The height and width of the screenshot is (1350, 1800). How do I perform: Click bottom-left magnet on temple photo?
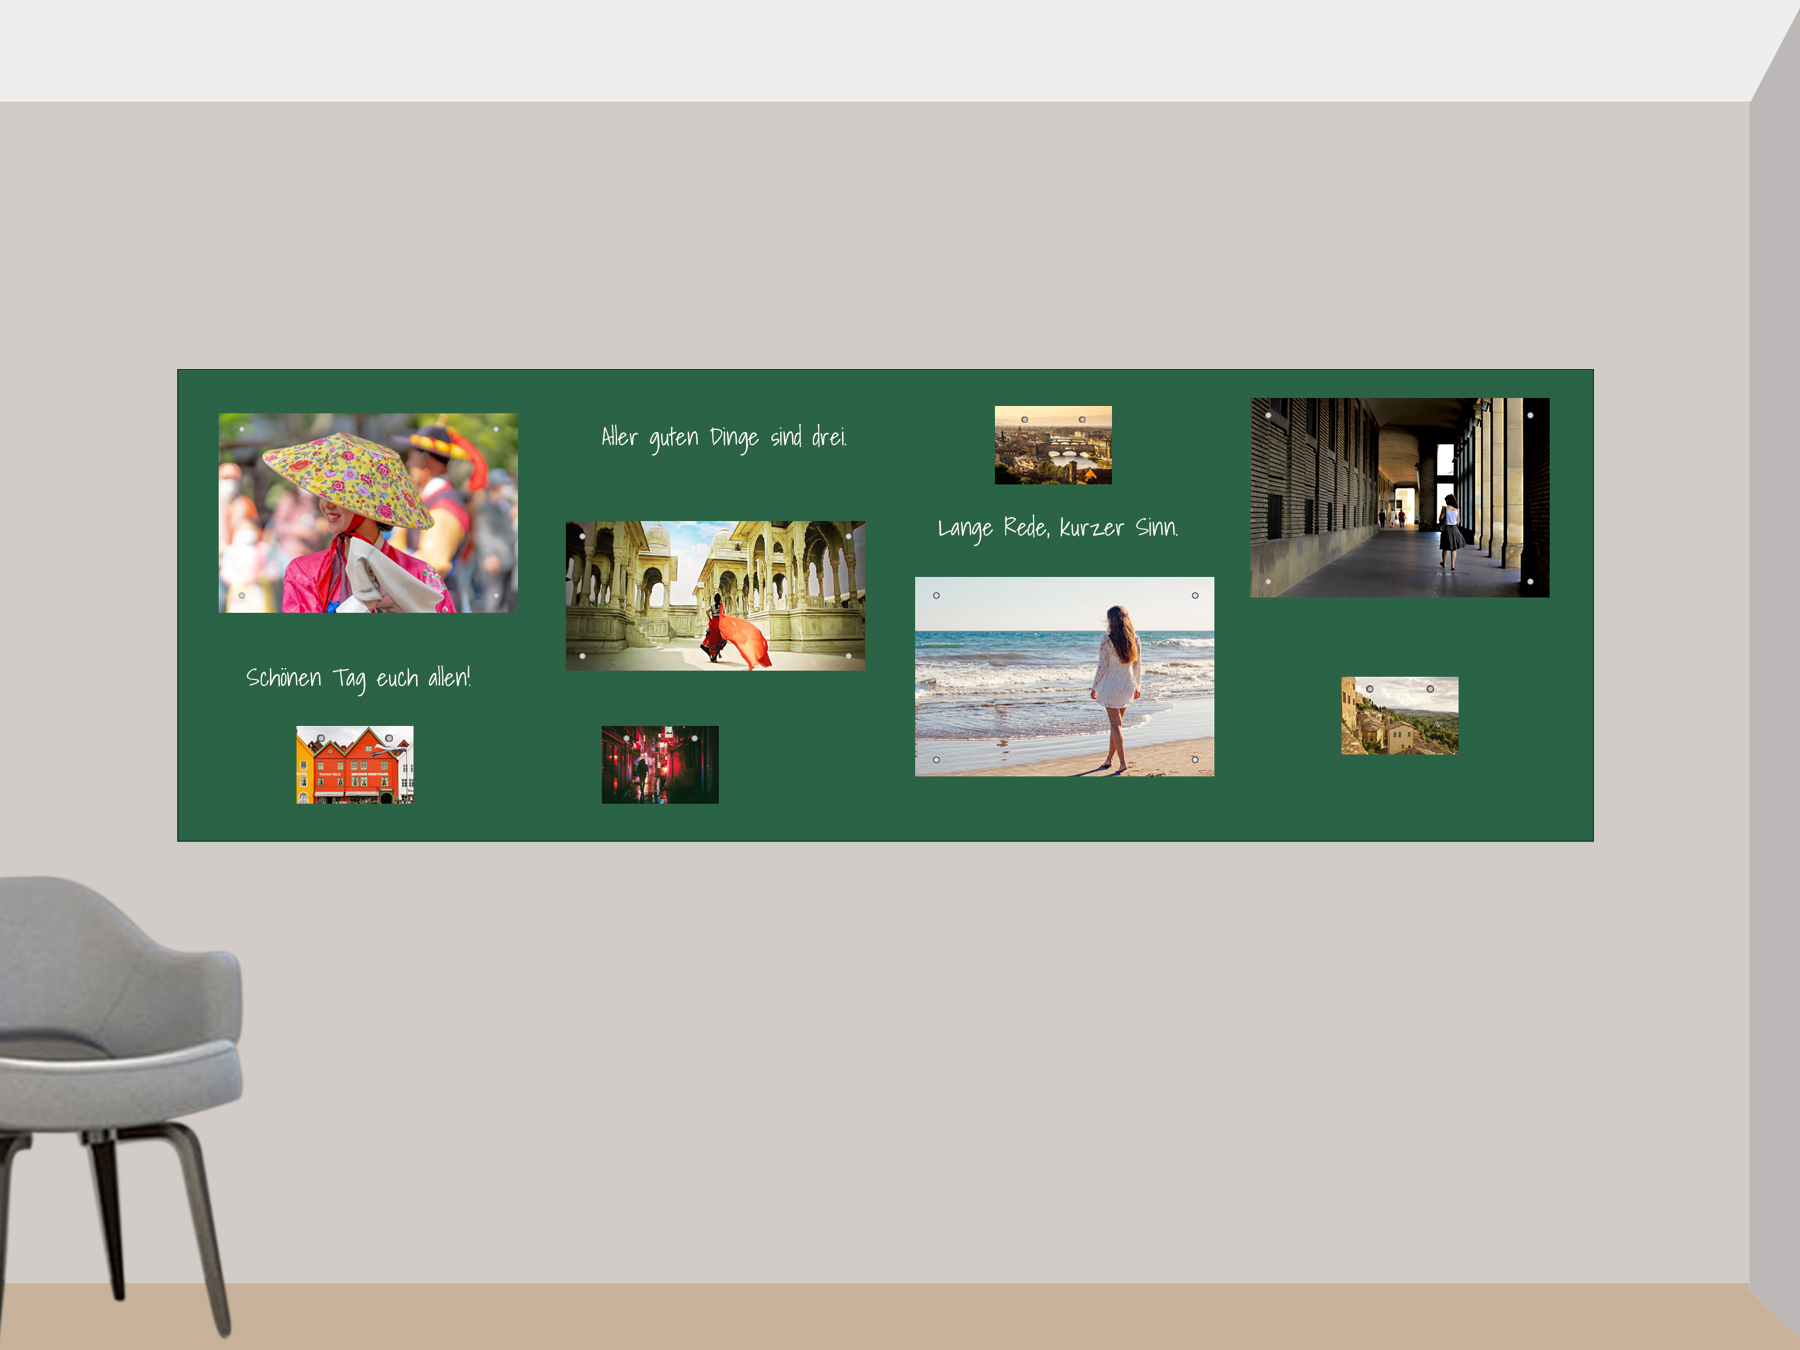(582, 656)
